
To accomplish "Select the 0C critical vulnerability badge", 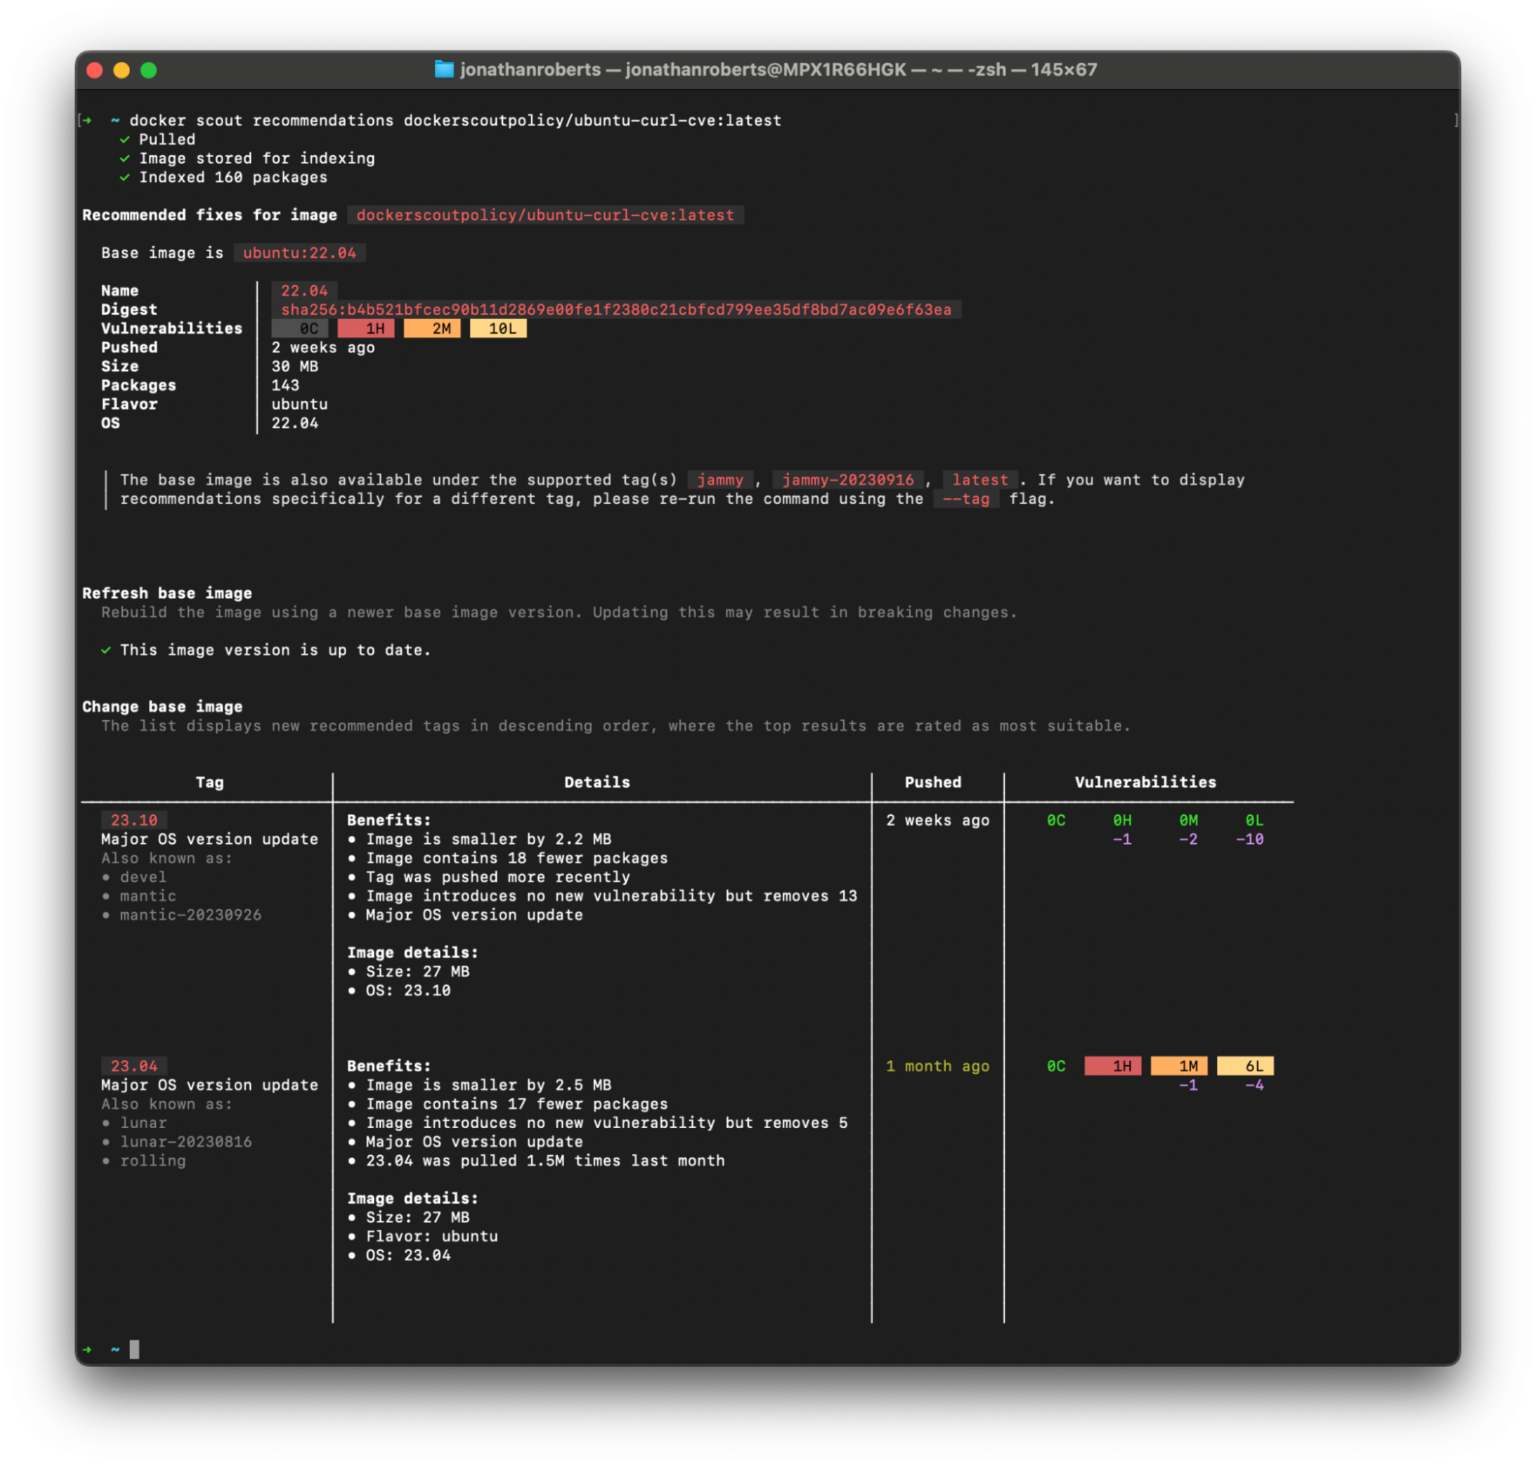I will click(x=301, y=328).
